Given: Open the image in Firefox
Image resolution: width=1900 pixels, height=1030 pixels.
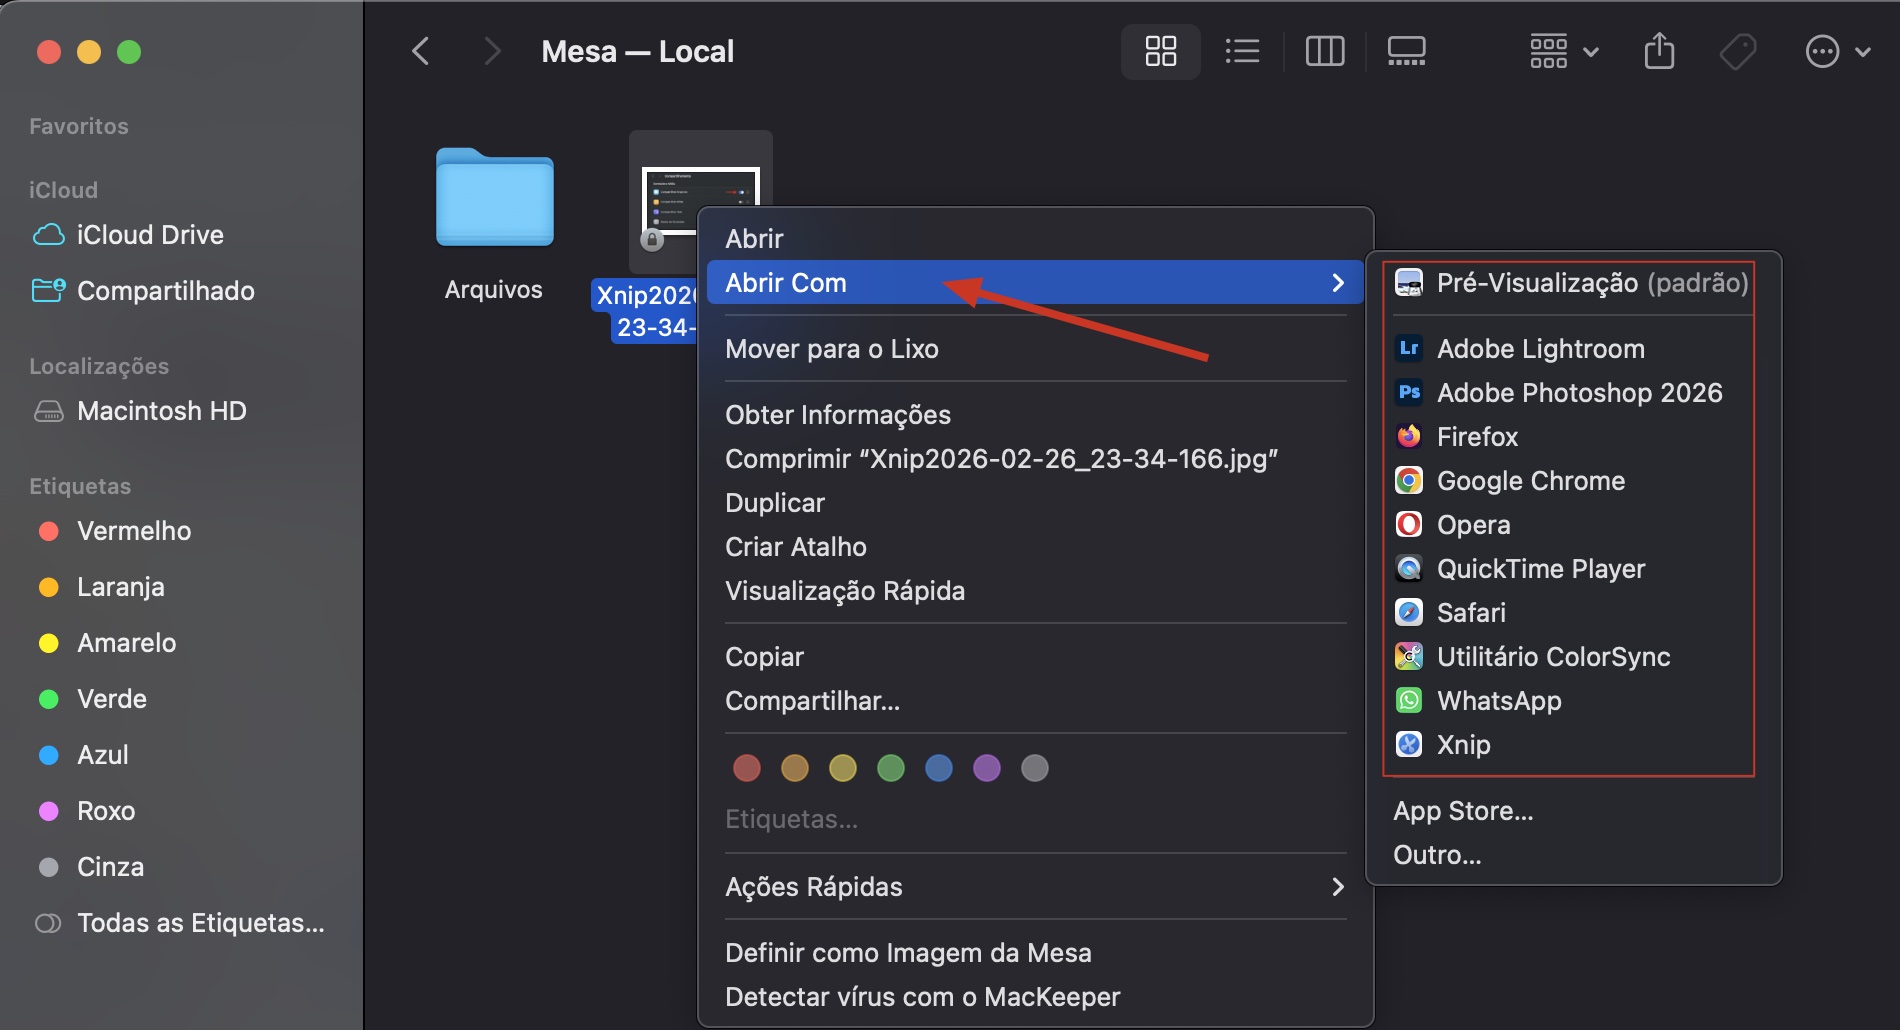Looking at the screenshot, I should click(1477, 436).
